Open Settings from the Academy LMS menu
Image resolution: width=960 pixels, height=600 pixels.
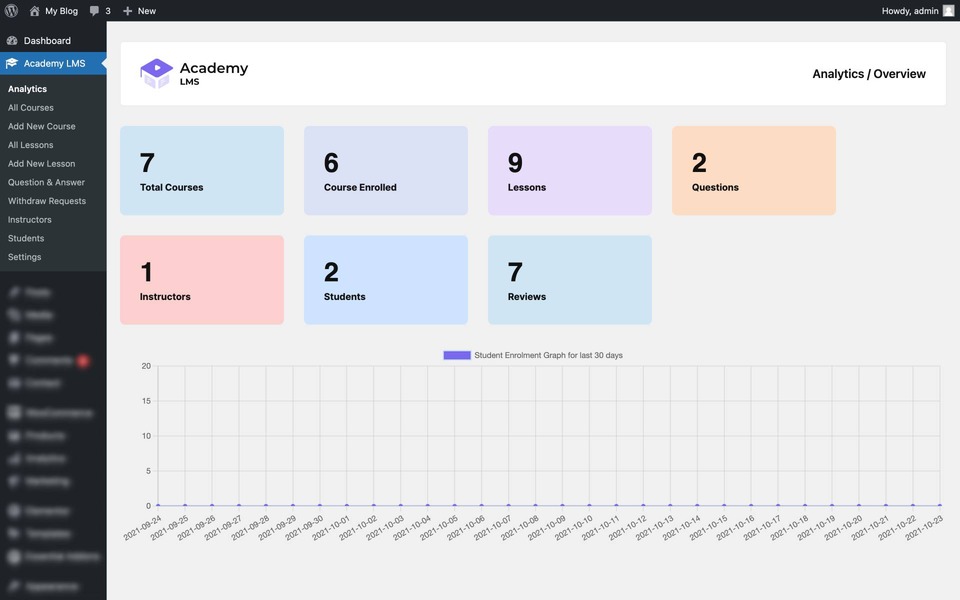coord(23,256)
